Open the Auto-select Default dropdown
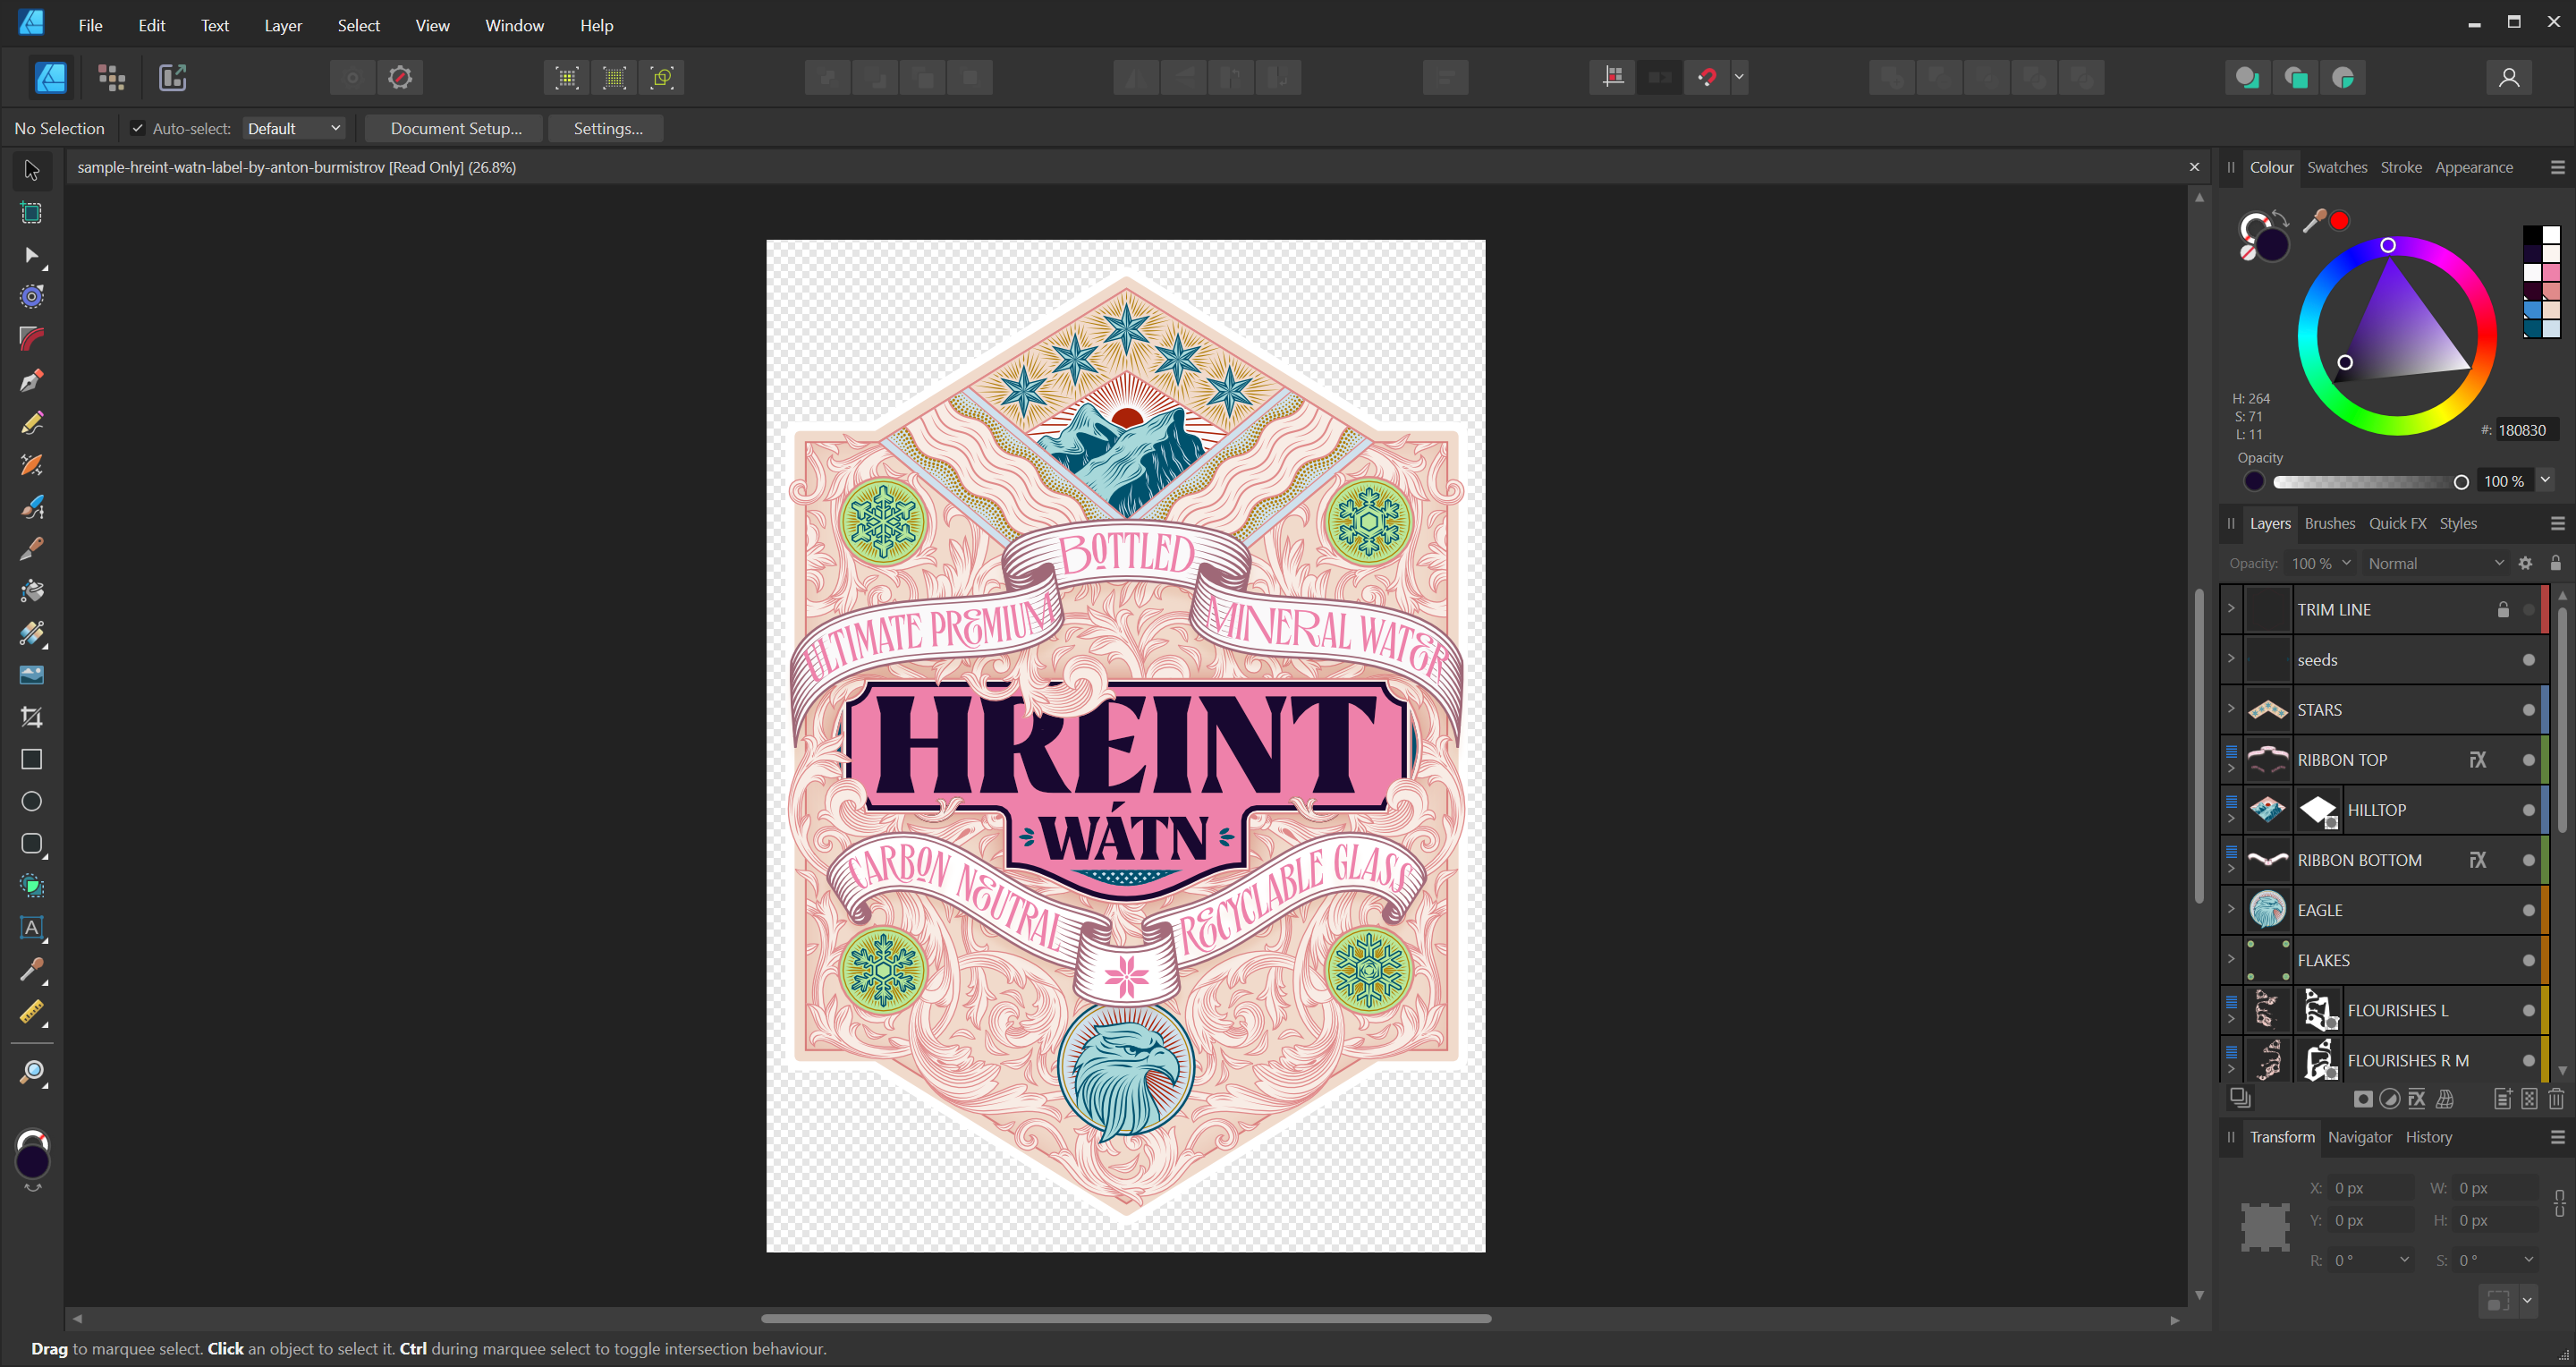The width and height of the screenshot is (2576, 1367). pos(294,128)
